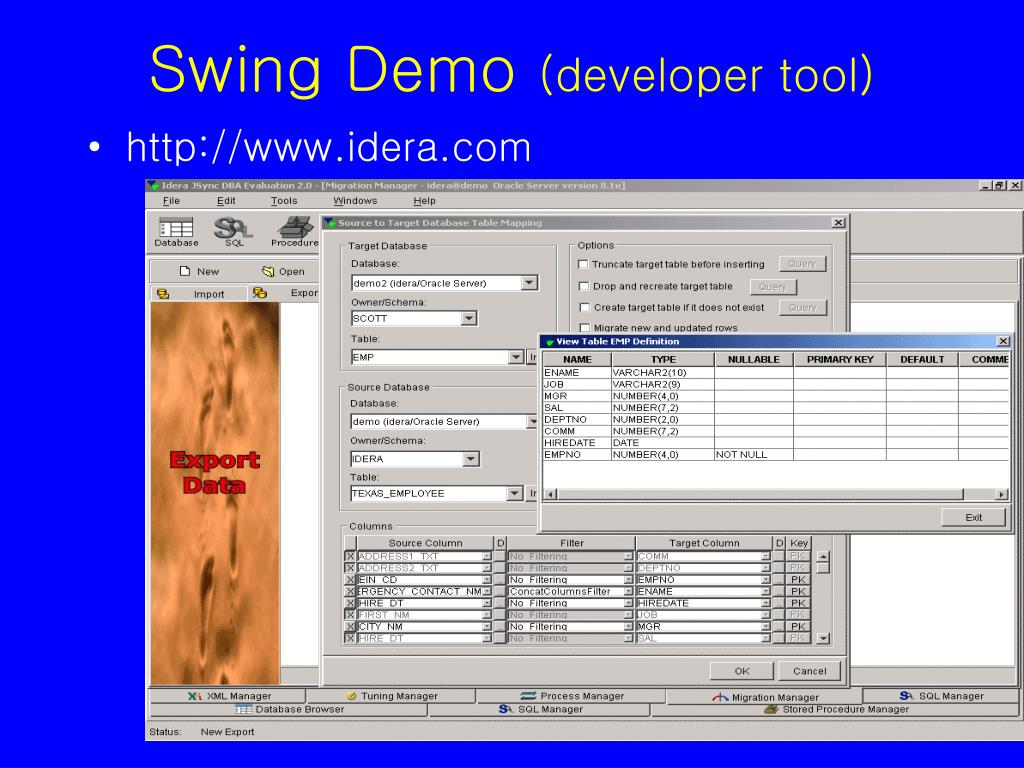Switch to the Migration Manager tab

[x=764, y=697]
